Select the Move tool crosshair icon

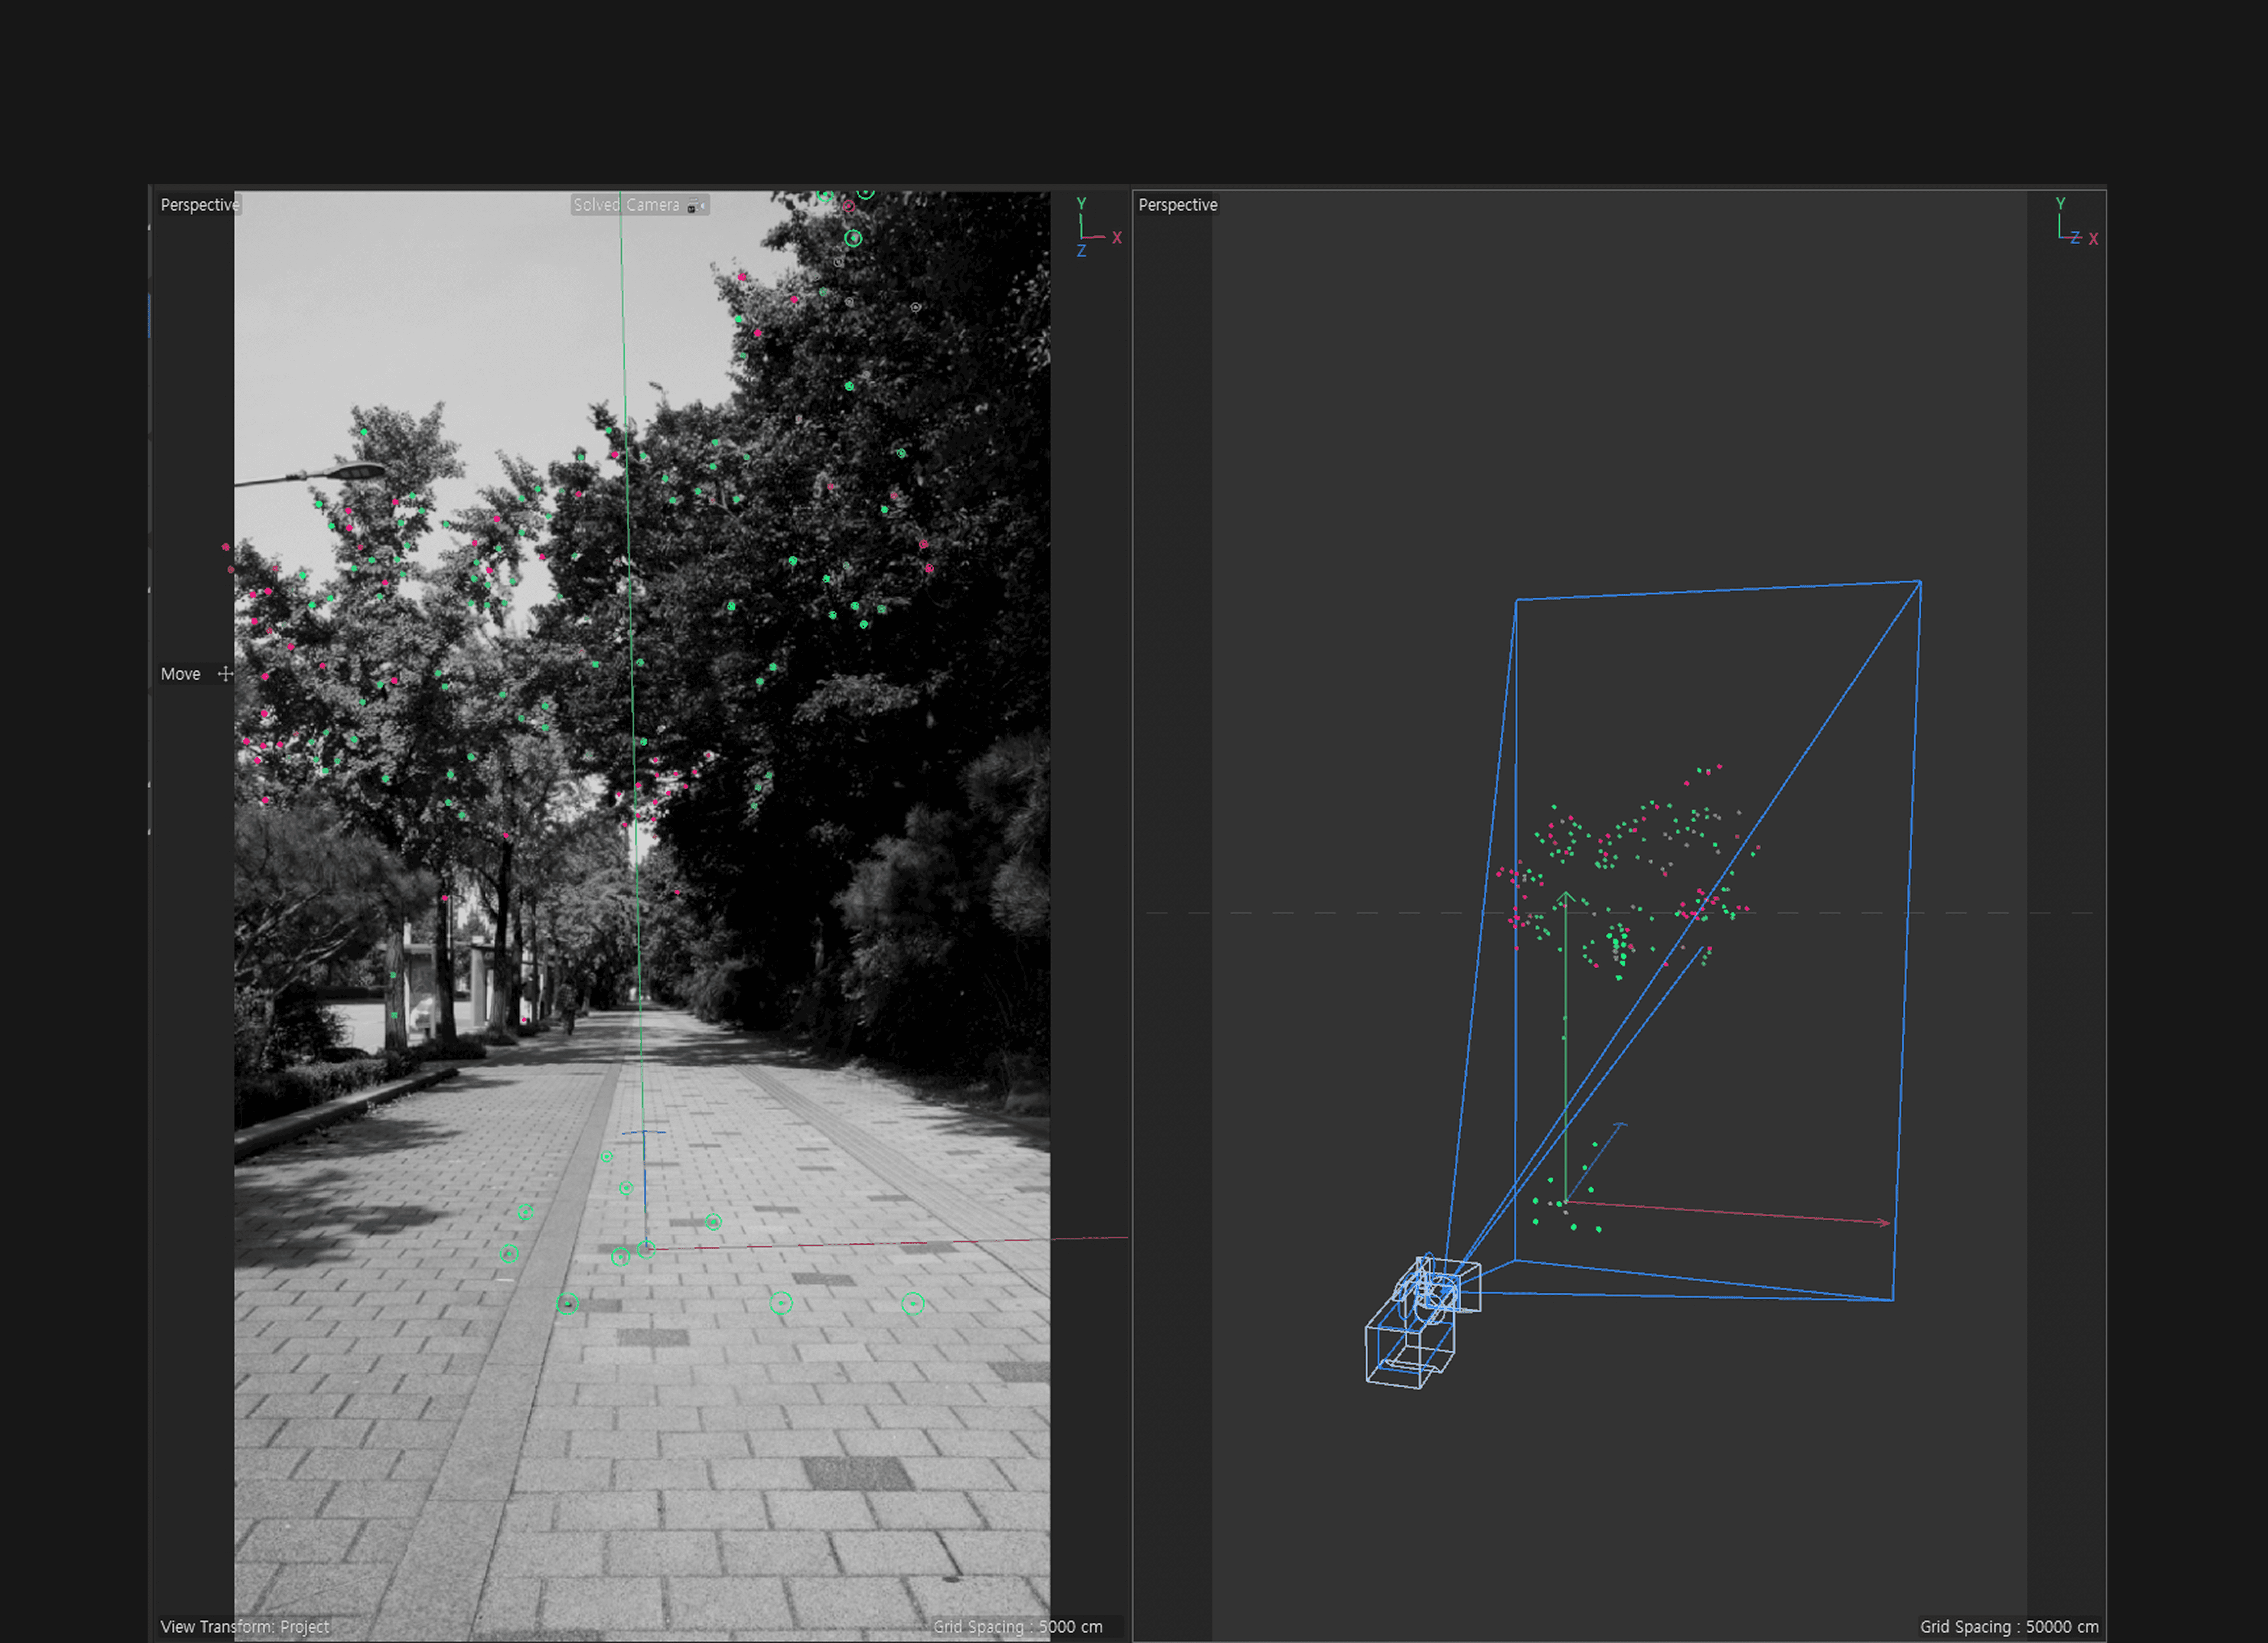(x=226, y=674)
